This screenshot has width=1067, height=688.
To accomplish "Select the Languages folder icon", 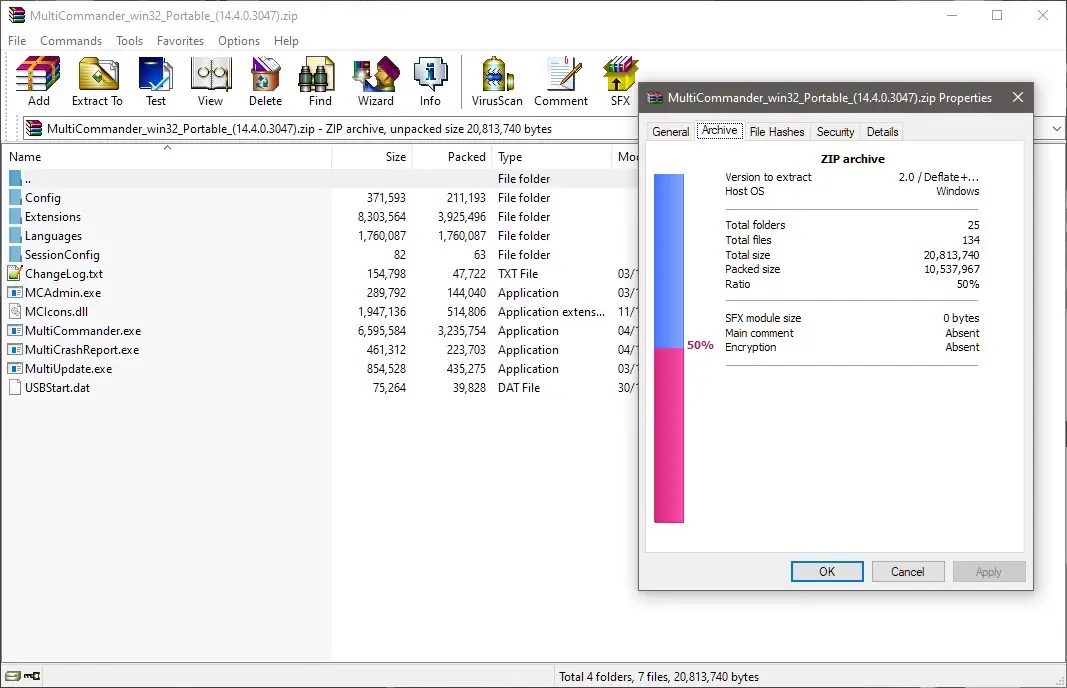I will click(x=15, y=235).
